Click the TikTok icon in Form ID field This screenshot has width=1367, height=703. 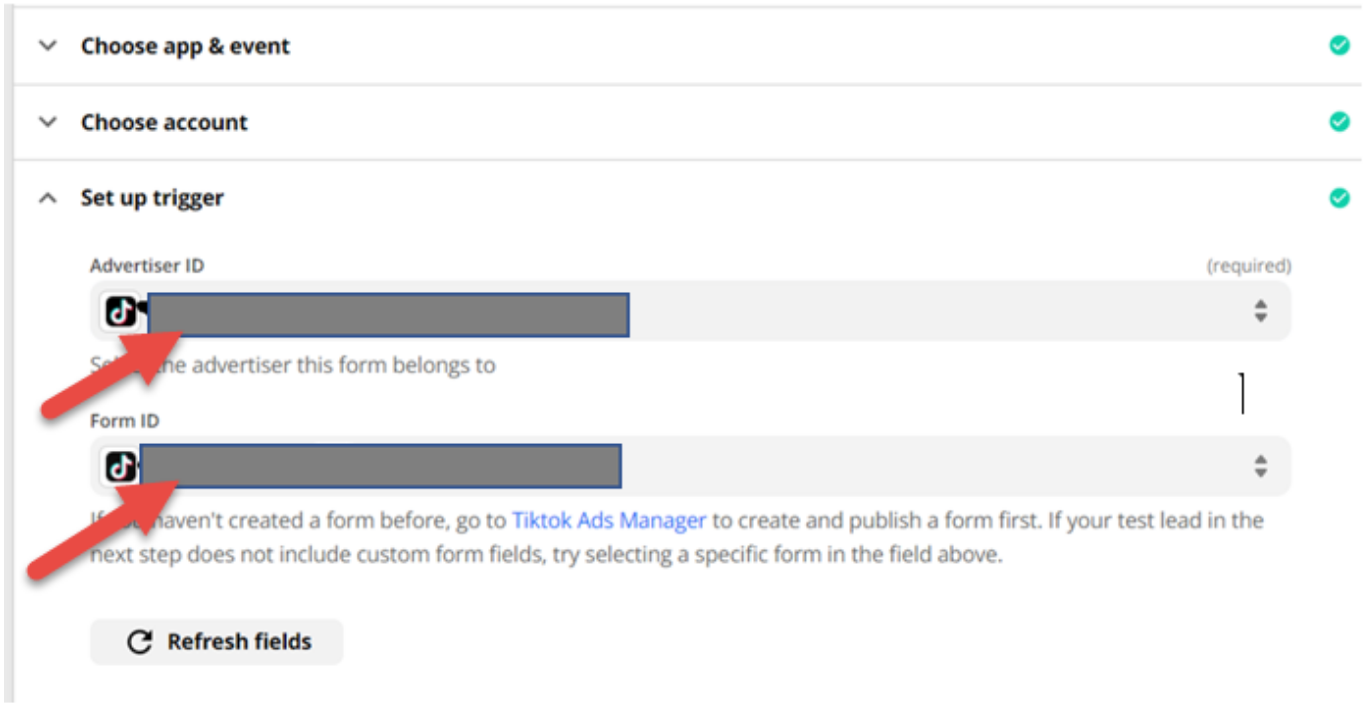click(121, 466)
